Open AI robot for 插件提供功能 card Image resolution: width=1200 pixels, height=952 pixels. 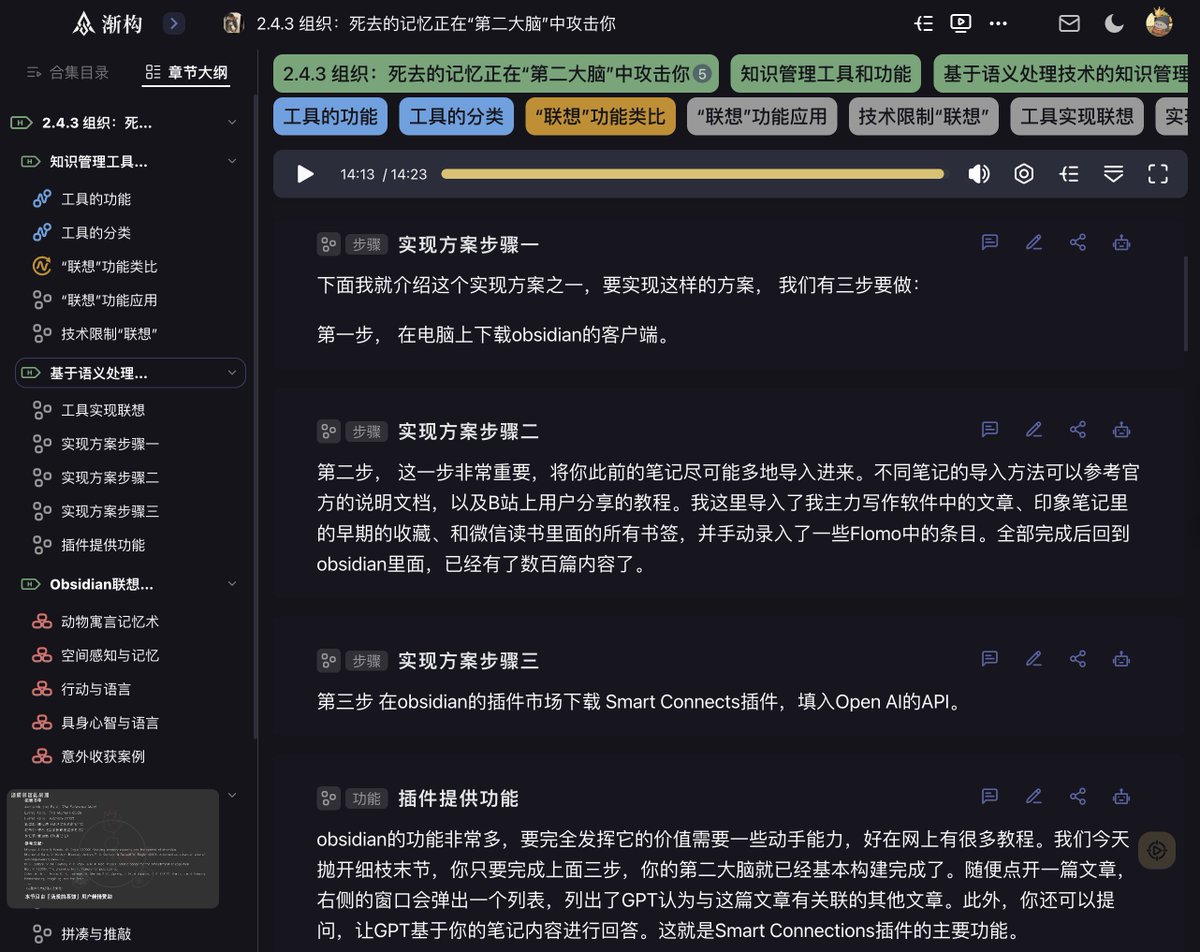pos(1122,796)
